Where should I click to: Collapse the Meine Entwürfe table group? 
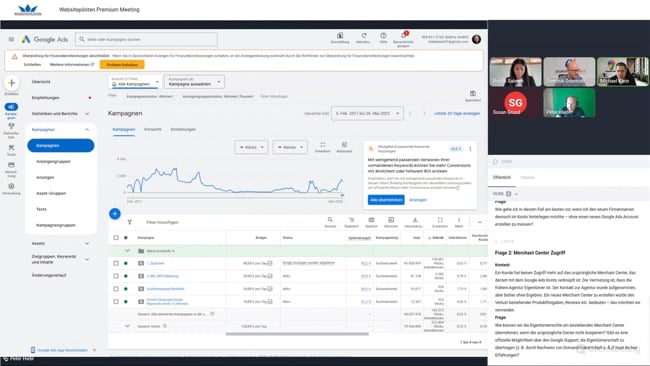127,251
